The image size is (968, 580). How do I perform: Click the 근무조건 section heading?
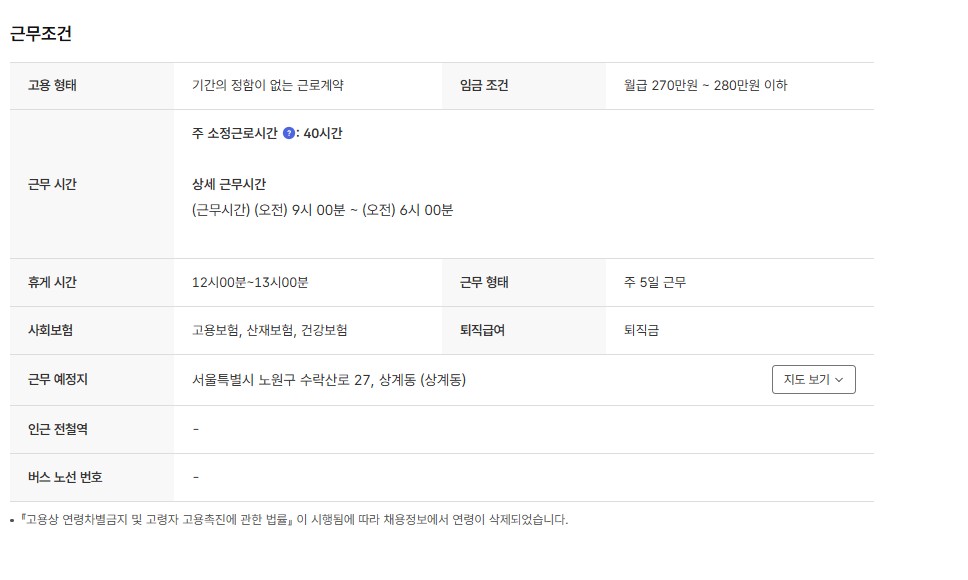[x=41, y=33]
